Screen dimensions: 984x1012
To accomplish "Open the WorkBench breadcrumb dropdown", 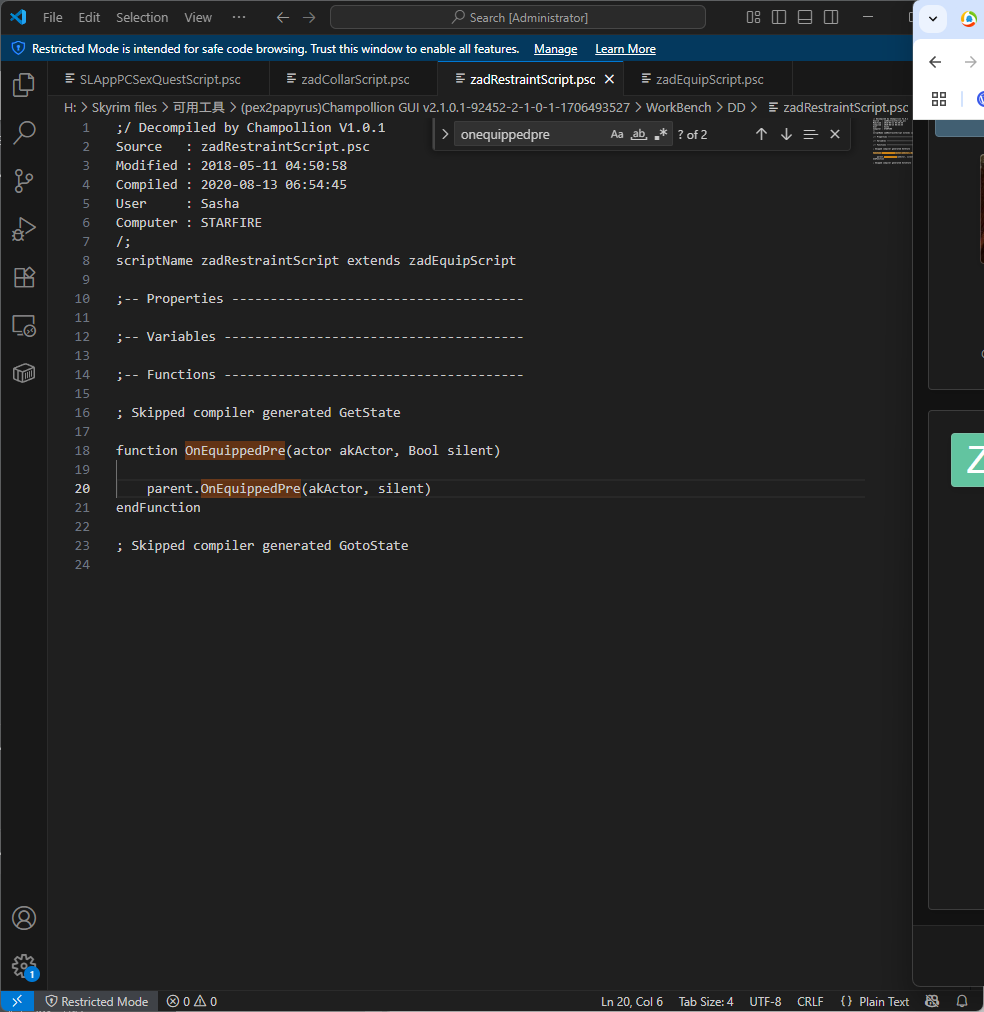I will tap(678, 107).
